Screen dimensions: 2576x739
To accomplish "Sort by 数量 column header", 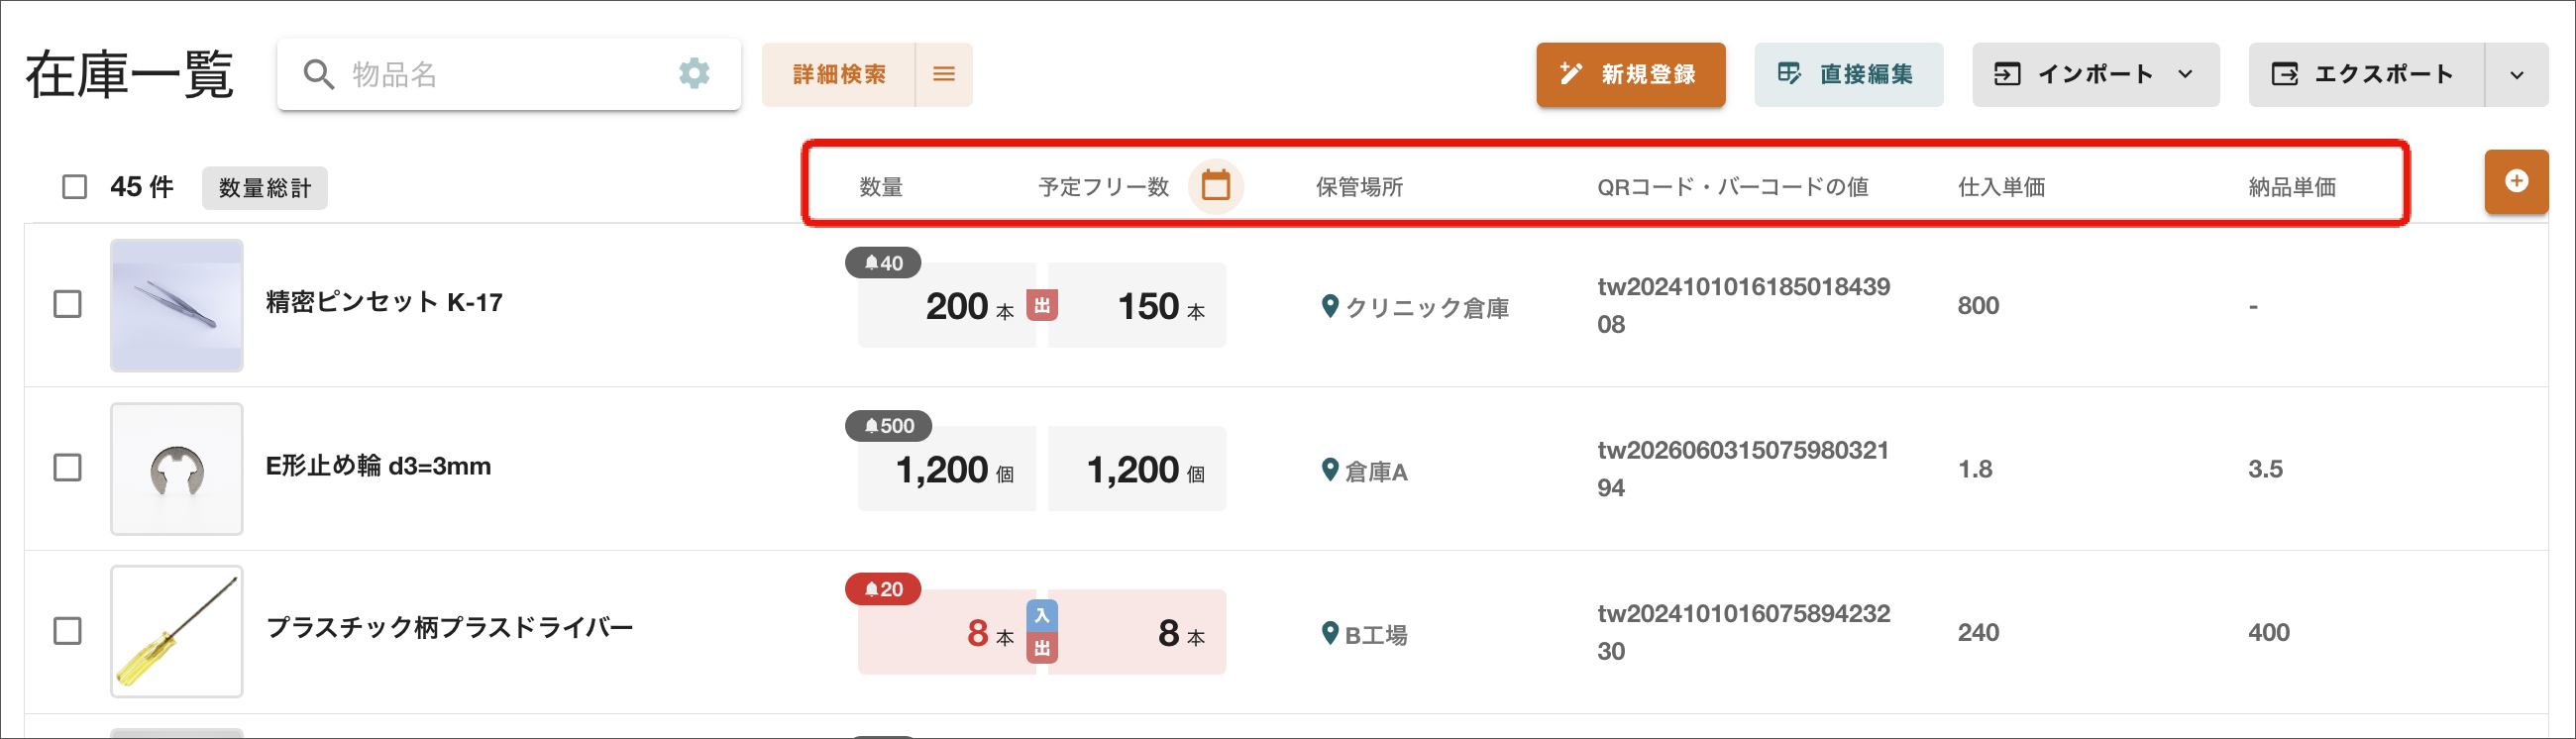I will click(881, 187).
